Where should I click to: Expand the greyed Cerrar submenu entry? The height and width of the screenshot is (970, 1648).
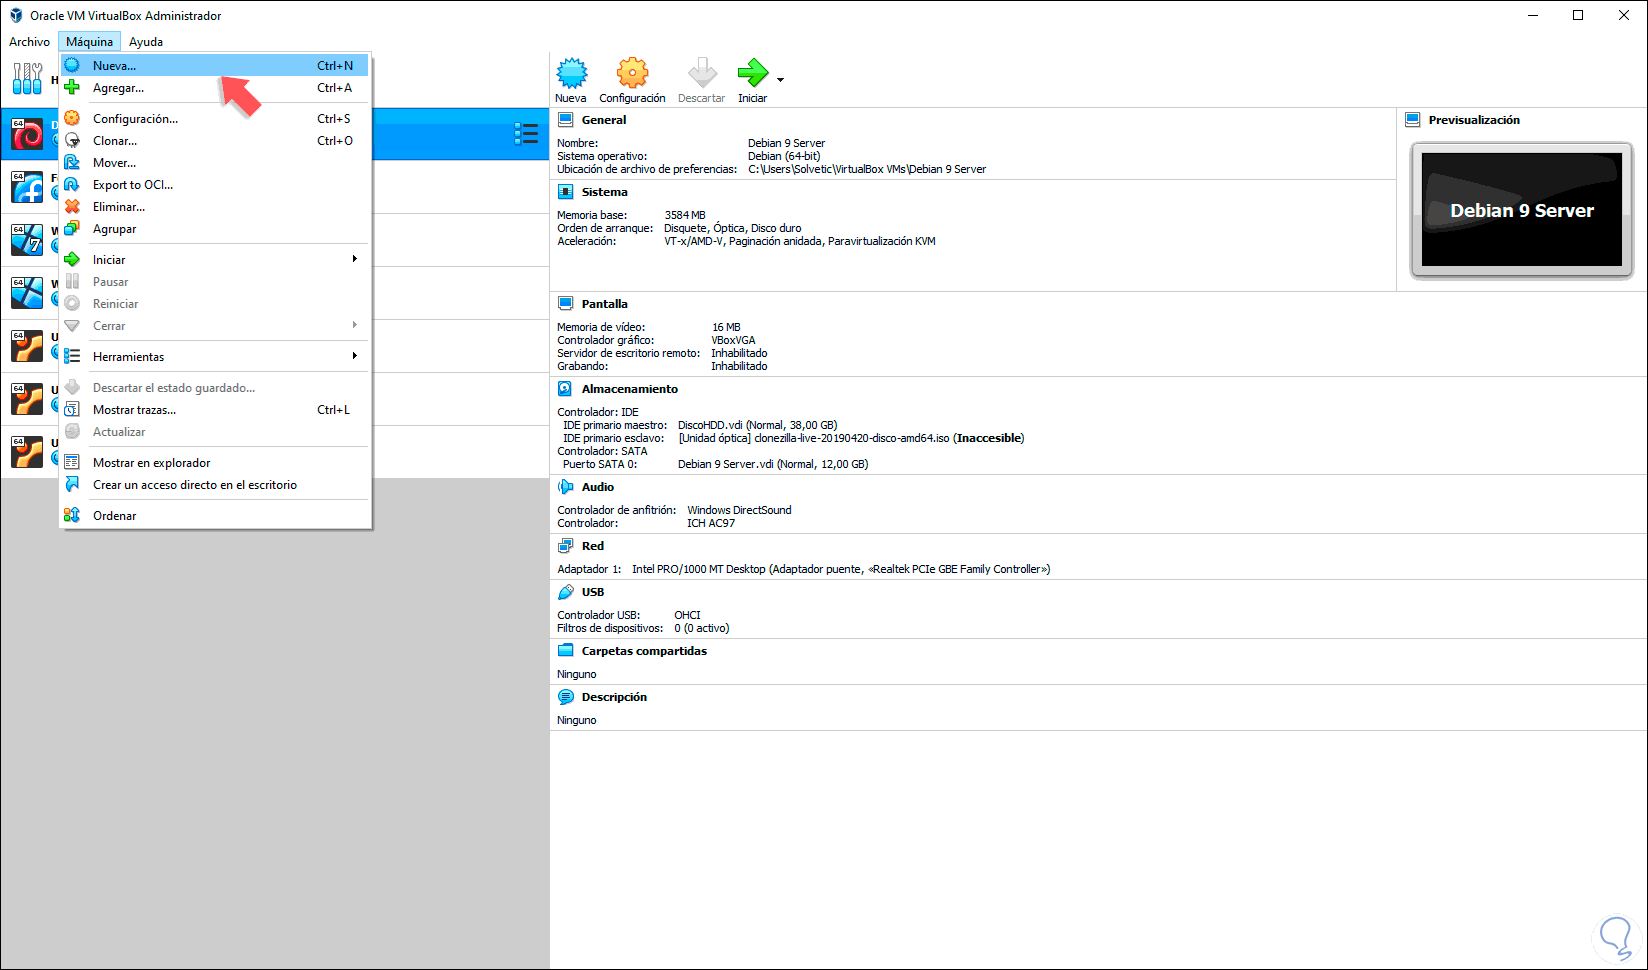215,326
